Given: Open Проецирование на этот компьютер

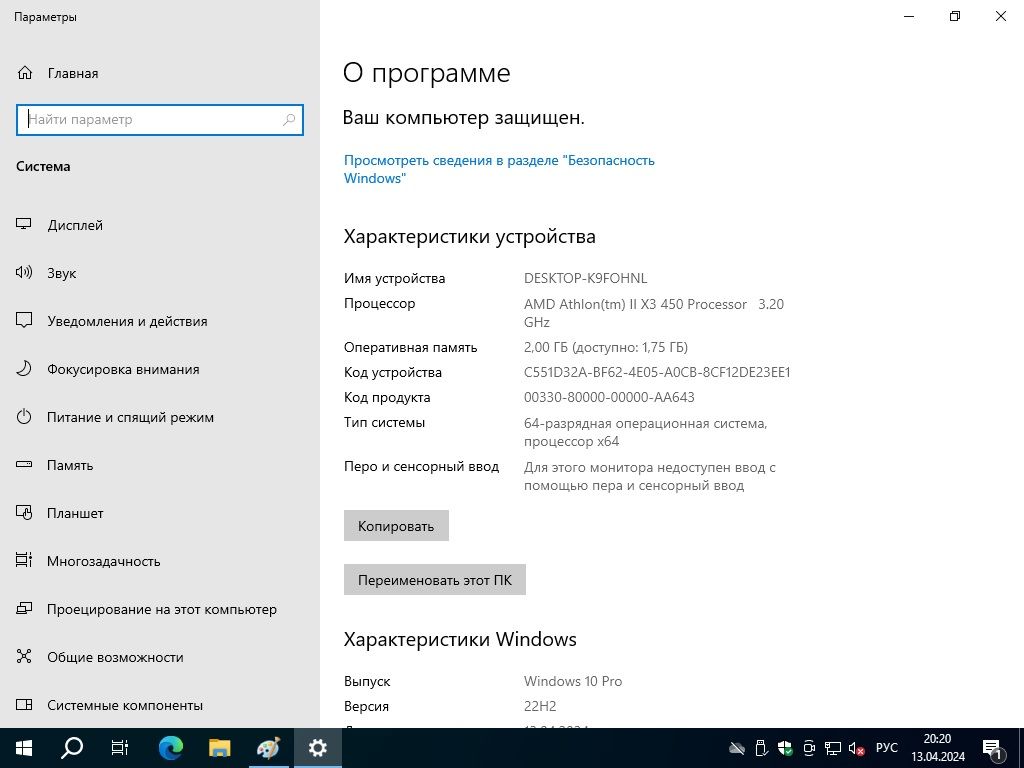Looking at the screenshot, I should [x=161, y=609].
